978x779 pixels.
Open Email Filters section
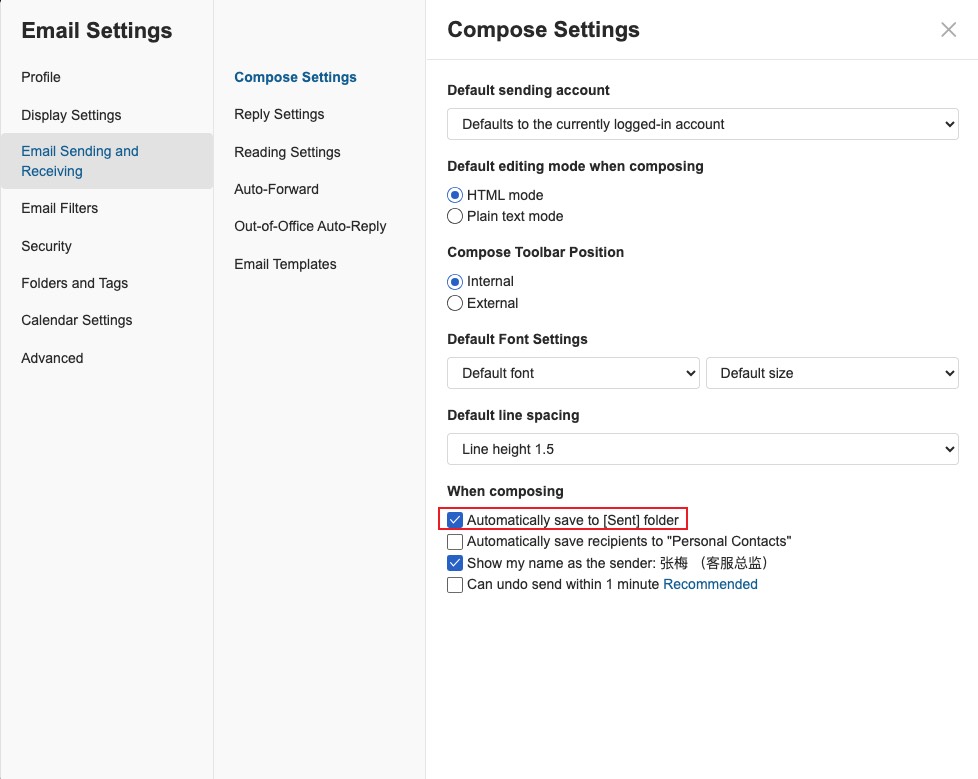[x=60, y=208]
